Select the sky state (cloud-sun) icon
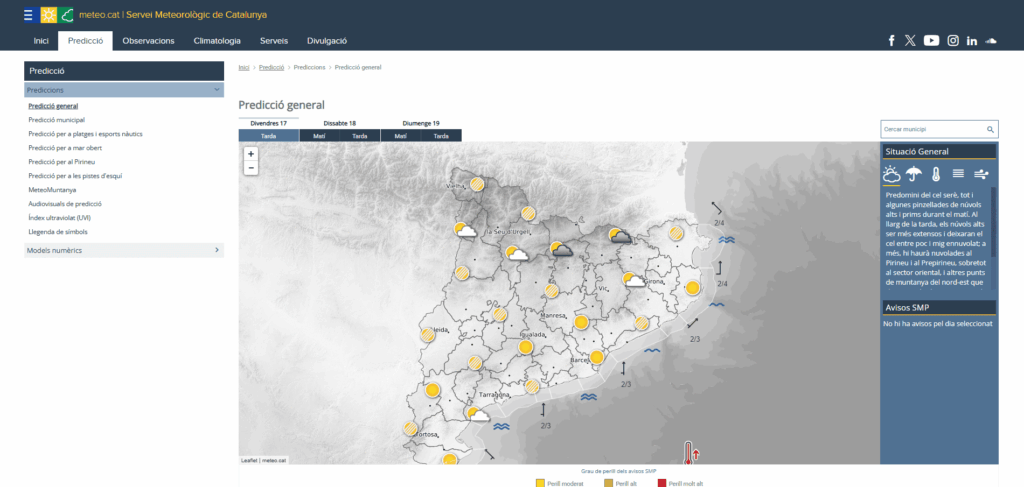The image size is (1024, 487). 891,174
